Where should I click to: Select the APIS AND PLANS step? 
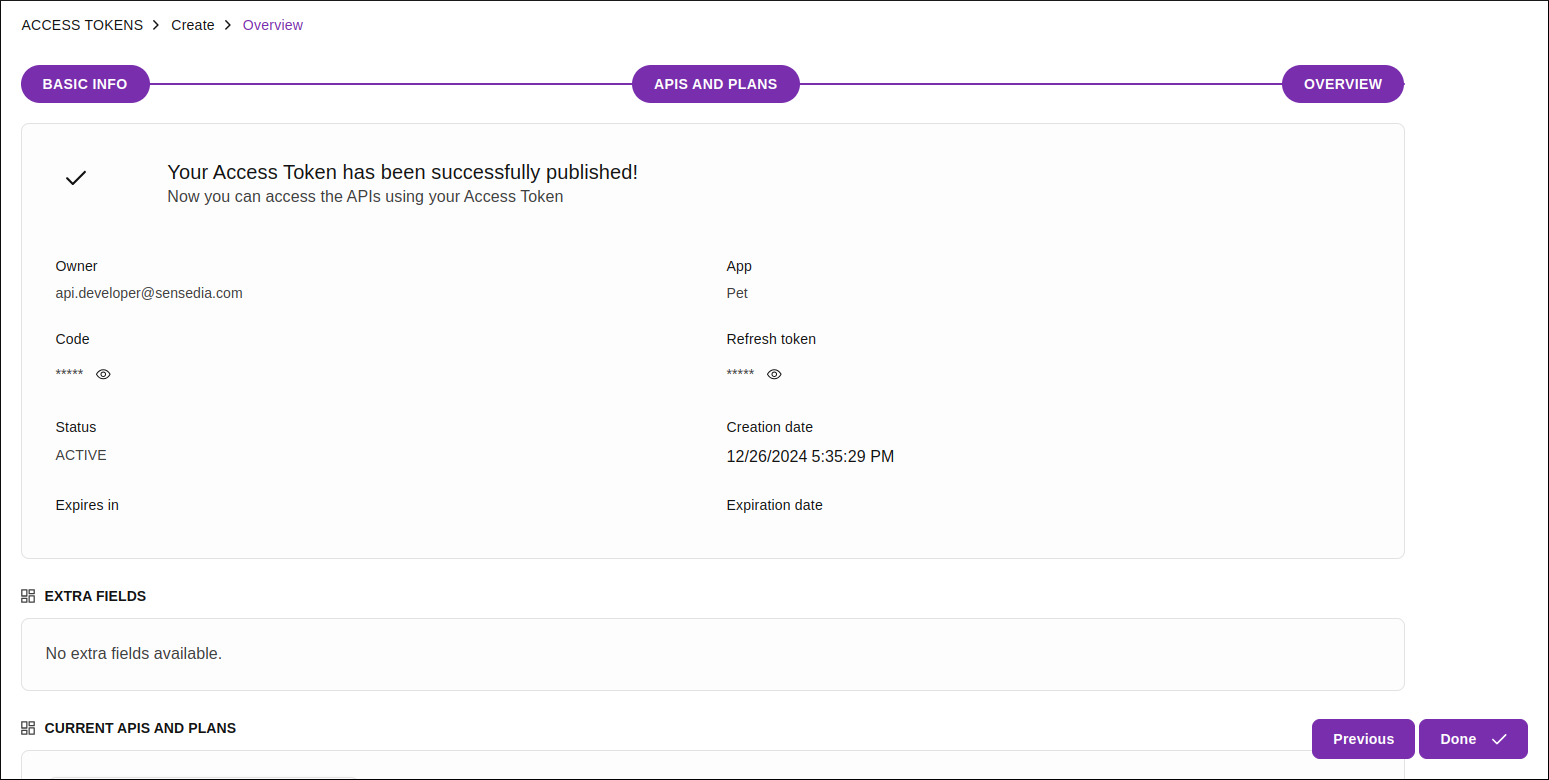[x=715, y=84]
